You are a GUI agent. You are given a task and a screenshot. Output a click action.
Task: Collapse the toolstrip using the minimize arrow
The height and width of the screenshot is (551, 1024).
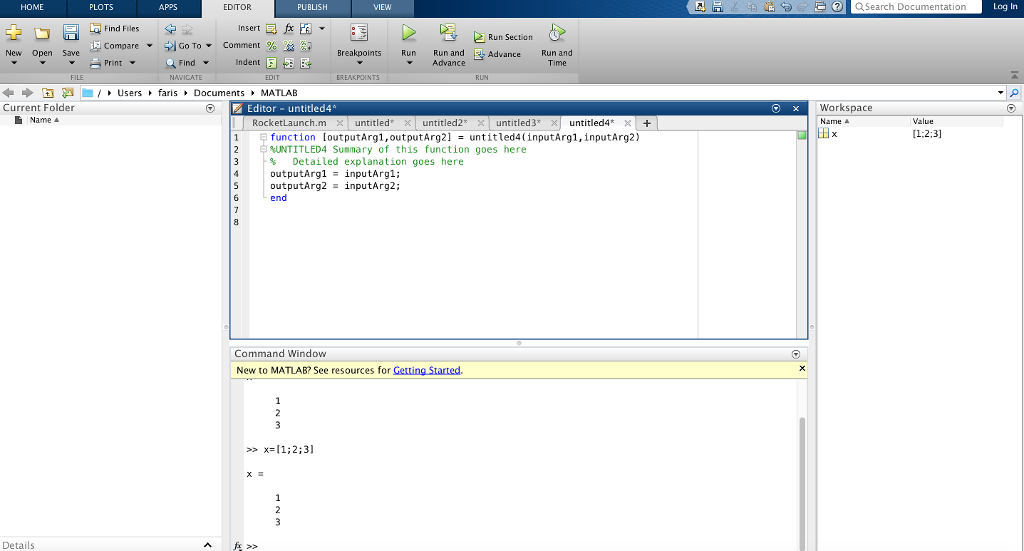click(1015, 75)
